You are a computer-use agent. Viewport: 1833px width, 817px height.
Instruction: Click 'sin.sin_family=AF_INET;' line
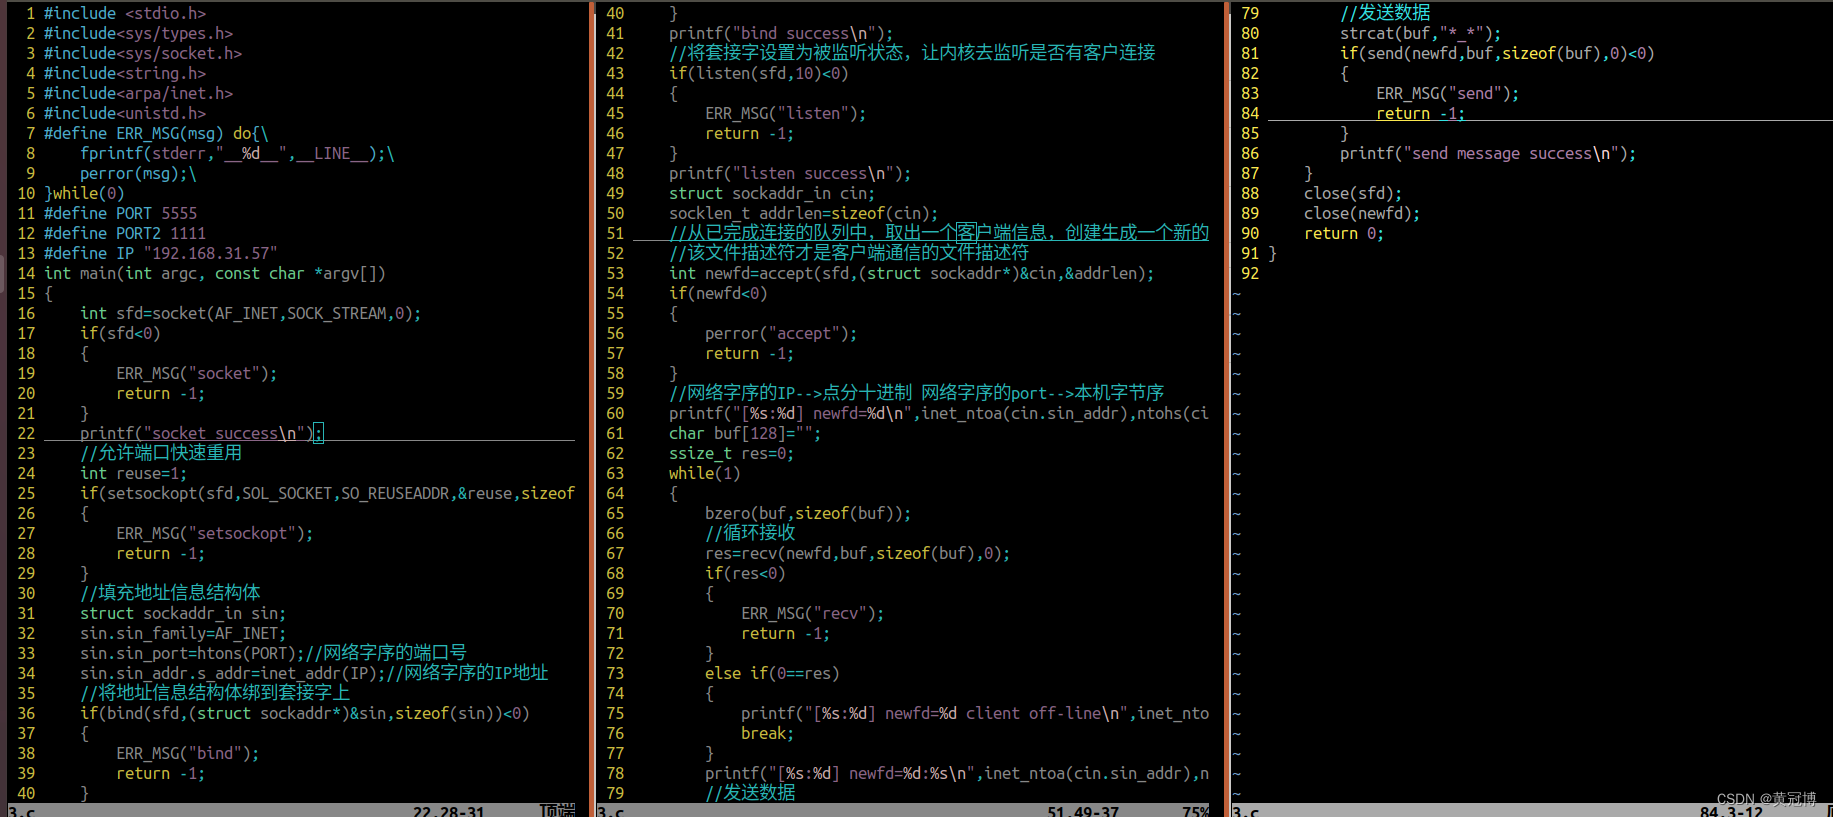tap(183, 633)
